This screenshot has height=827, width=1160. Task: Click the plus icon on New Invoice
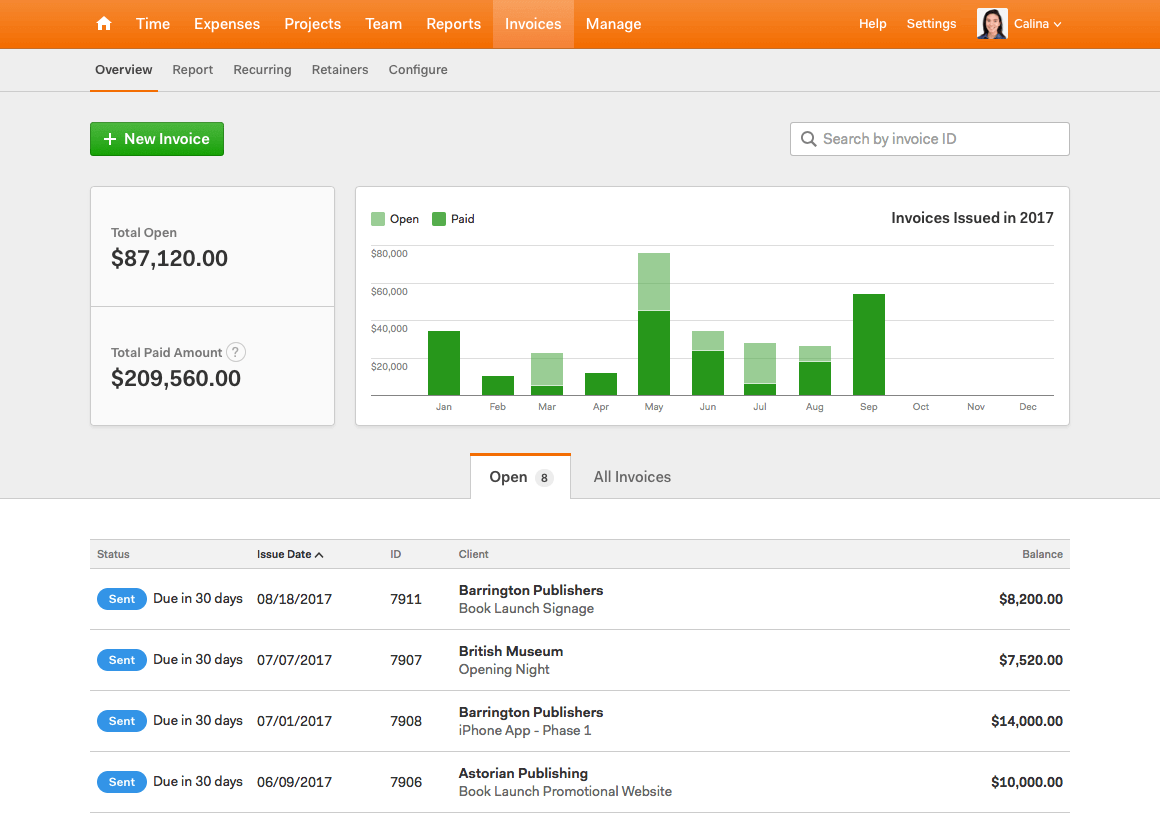point(110,139)
